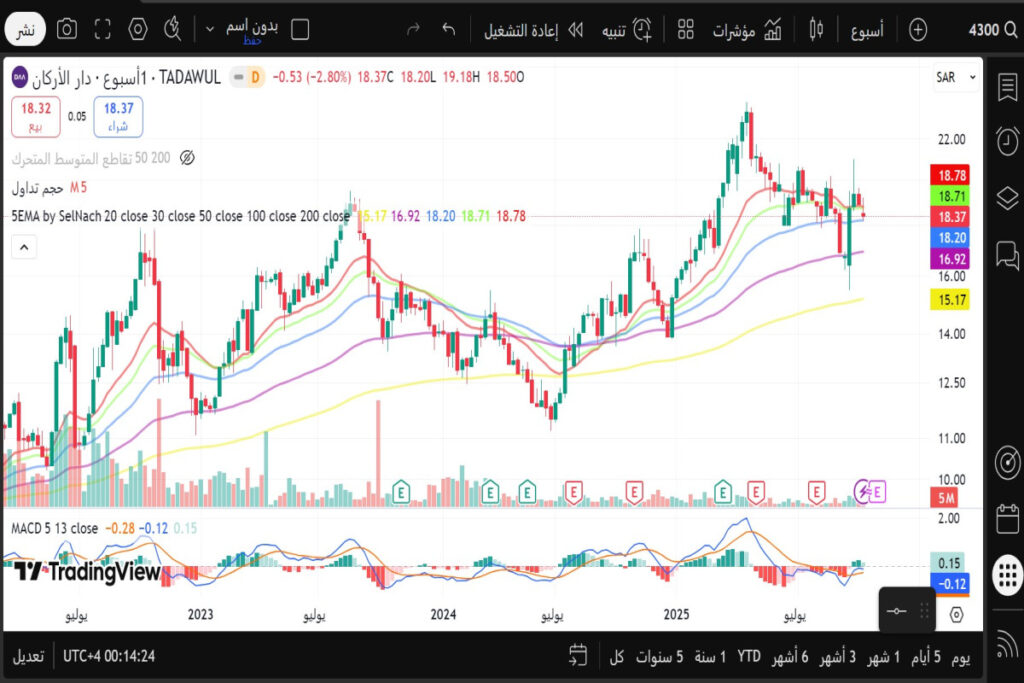Click the blue 18.37 شراء buy button
This screenshot has width=1024, height=683.
118,115
